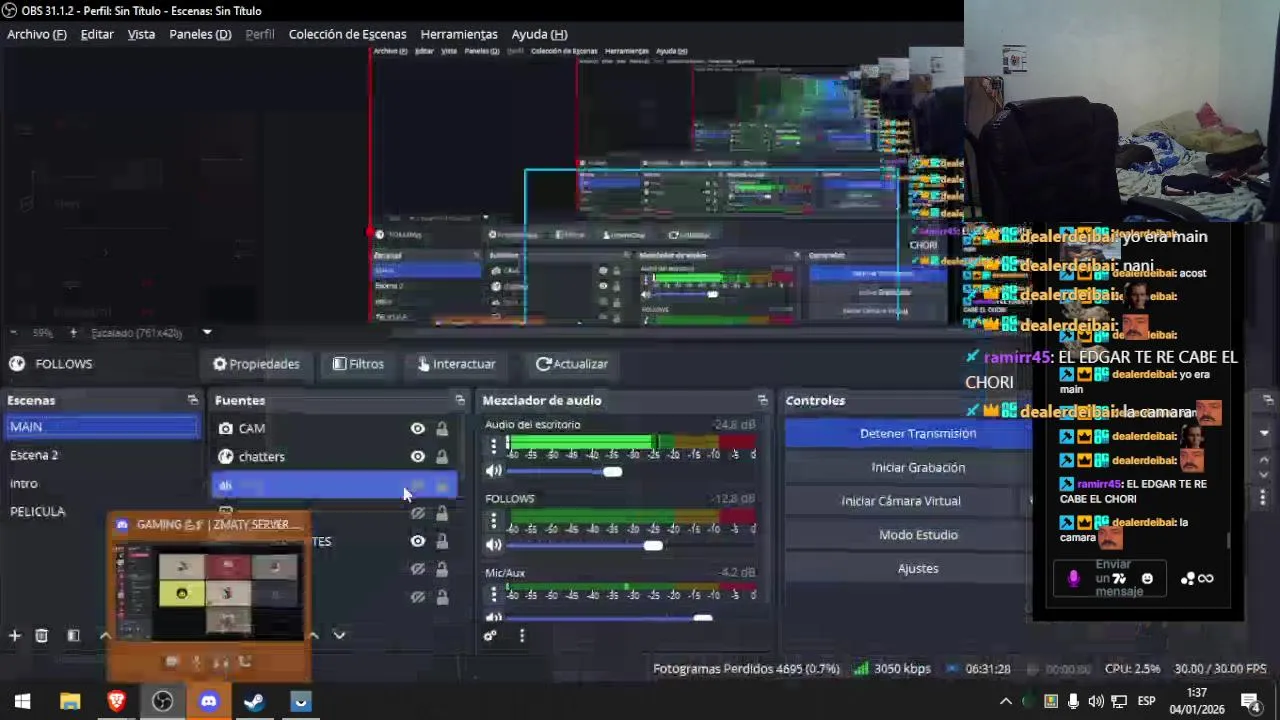1280x720 pixels.
Task: Open the Herramientas menu
Action: [x=459, y=34]
